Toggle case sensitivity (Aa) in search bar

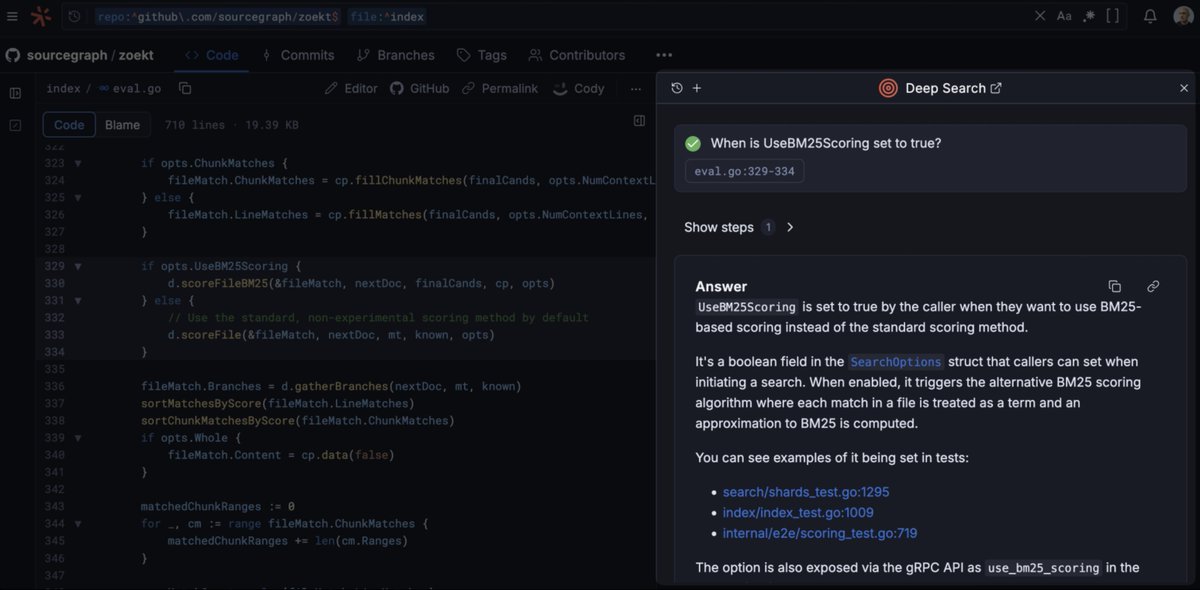[x=1064, y=16]
